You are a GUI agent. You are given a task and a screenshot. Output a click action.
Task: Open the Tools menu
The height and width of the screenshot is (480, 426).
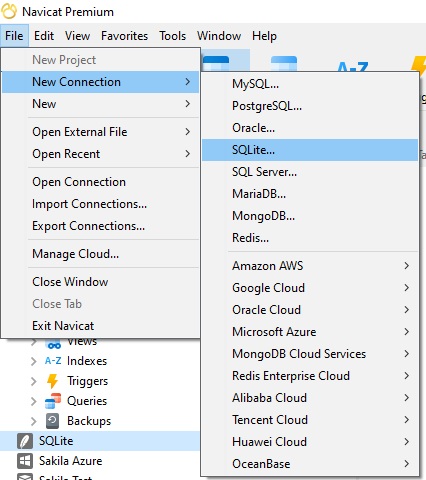(173, 36)
